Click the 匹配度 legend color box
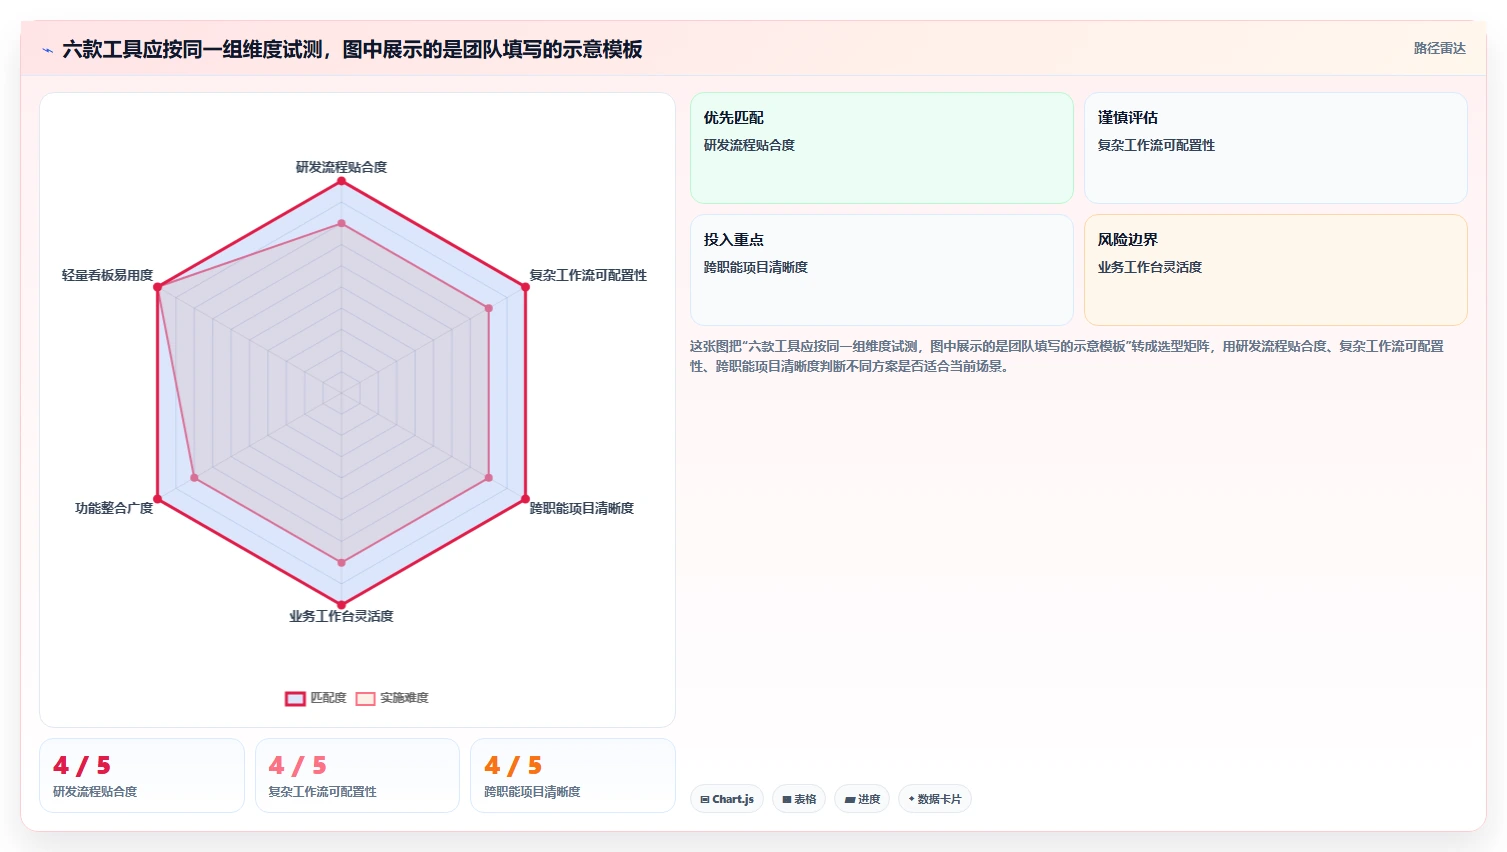The image size is (1507, 852). click(x=295, y=699)
